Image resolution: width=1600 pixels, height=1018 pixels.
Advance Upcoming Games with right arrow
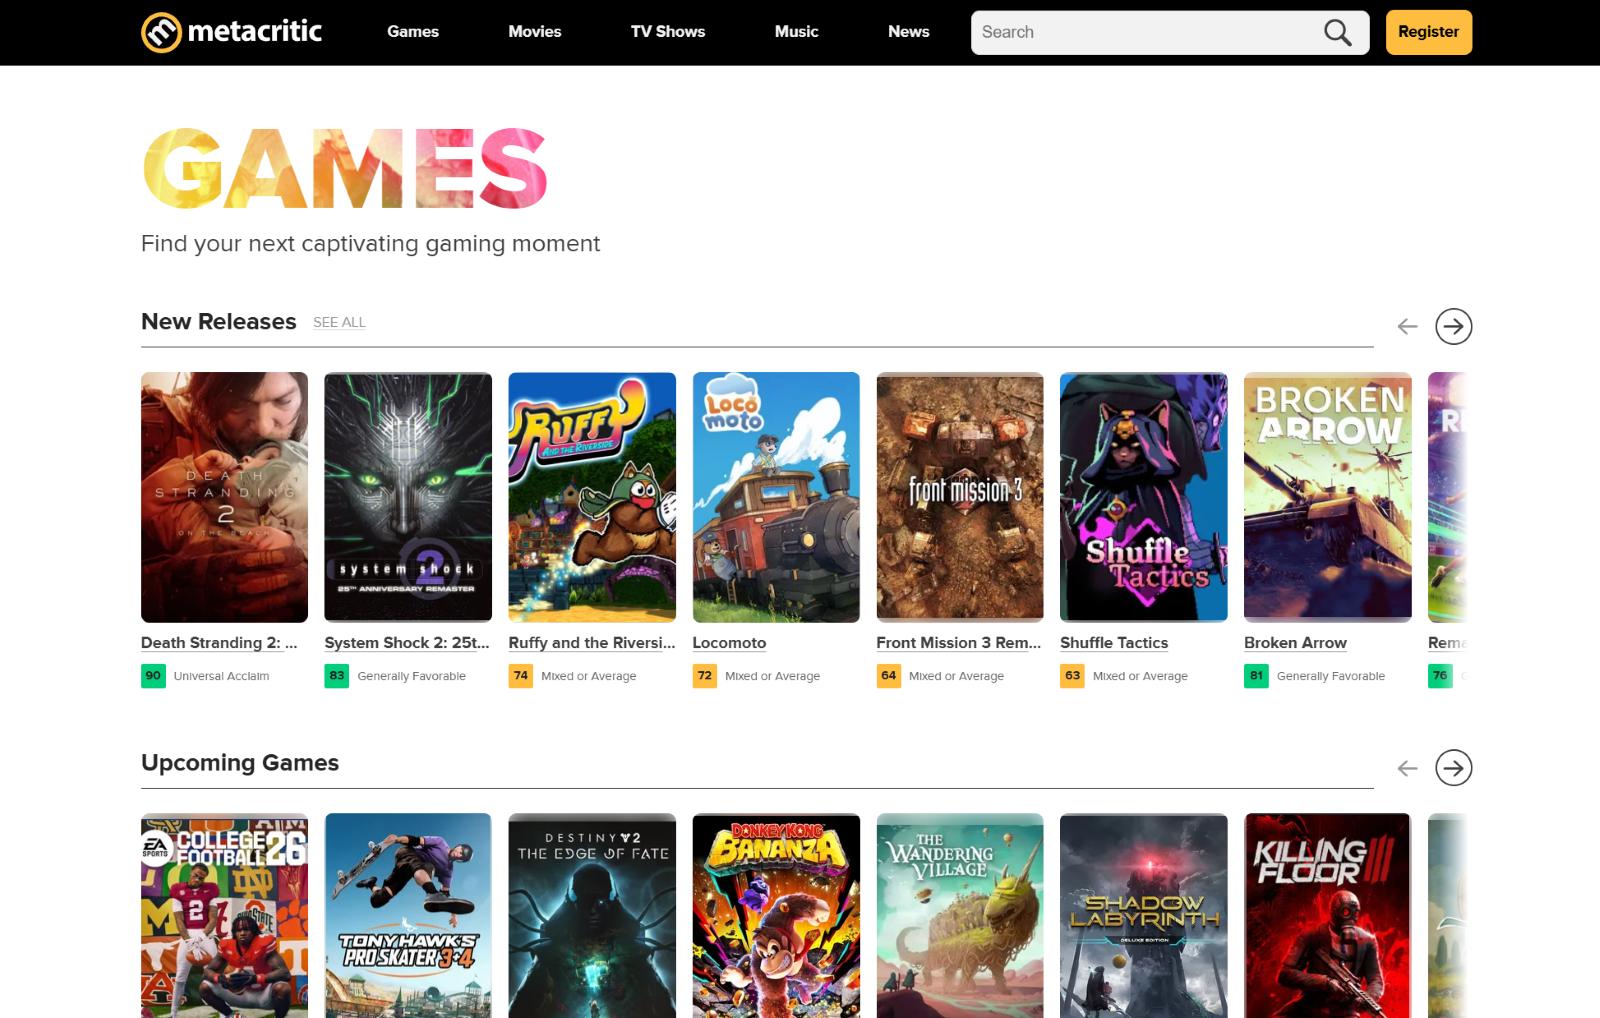[1453, 768]
